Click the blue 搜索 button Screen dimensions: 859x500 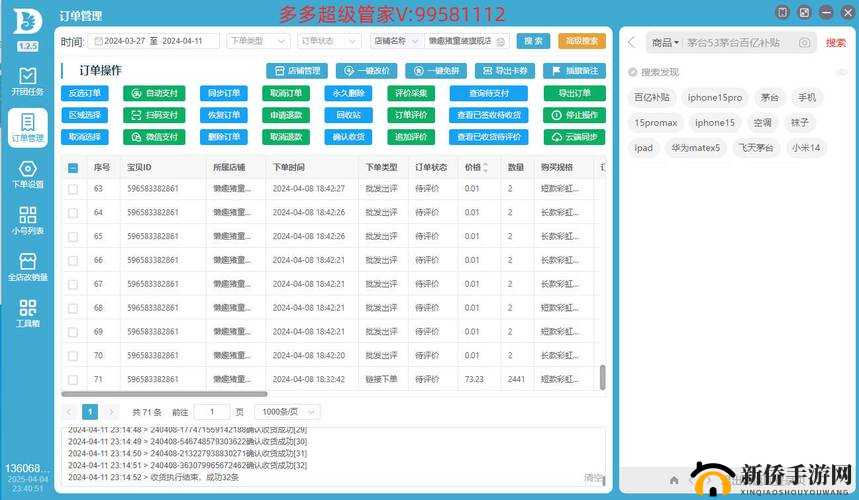tap(533, 41)
